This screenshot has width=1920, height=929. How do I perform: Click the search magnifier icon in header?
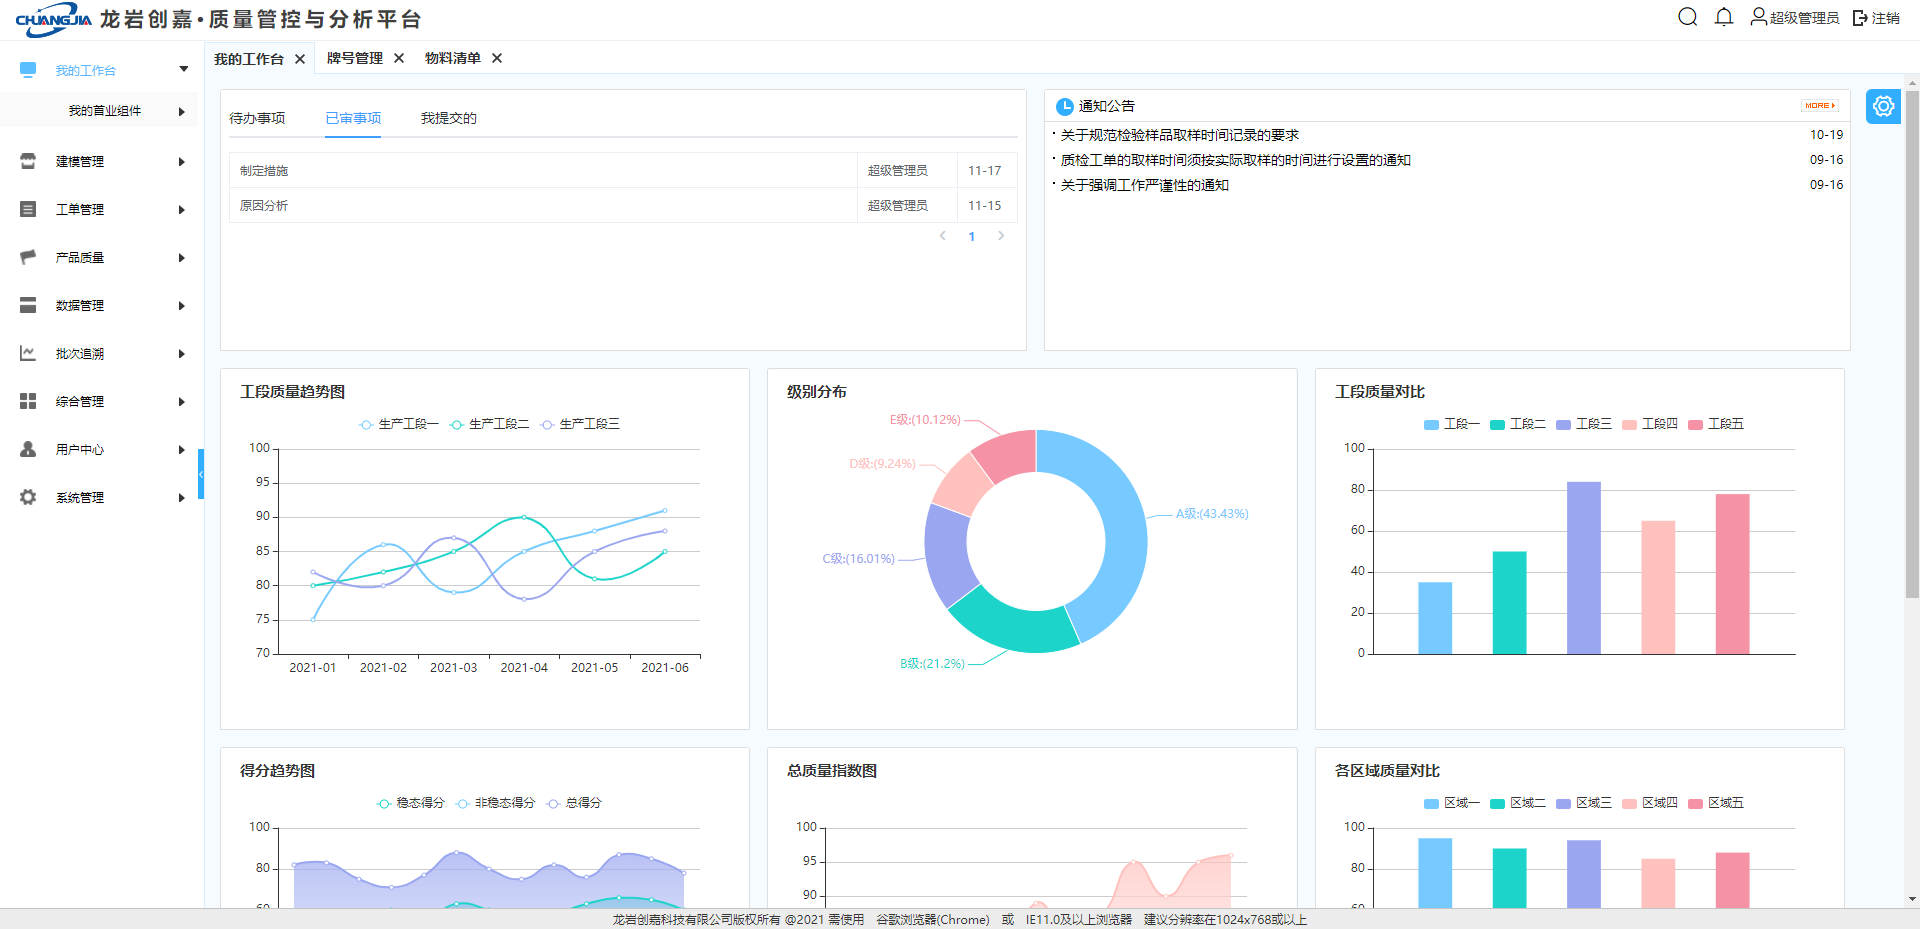pyautogui.click(x=1688, y=17)
